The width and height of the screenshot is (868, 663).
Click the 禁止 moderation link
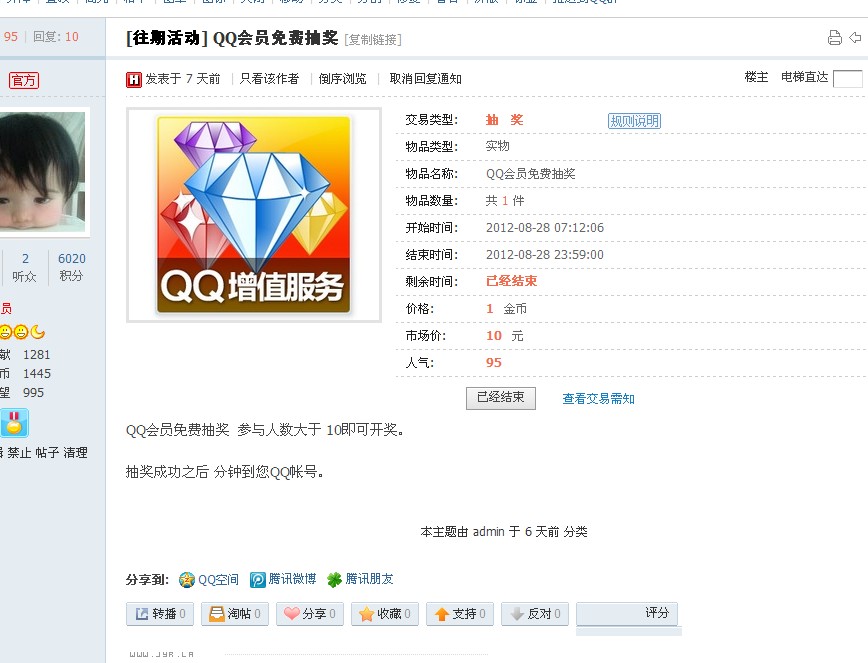point(19,453)
